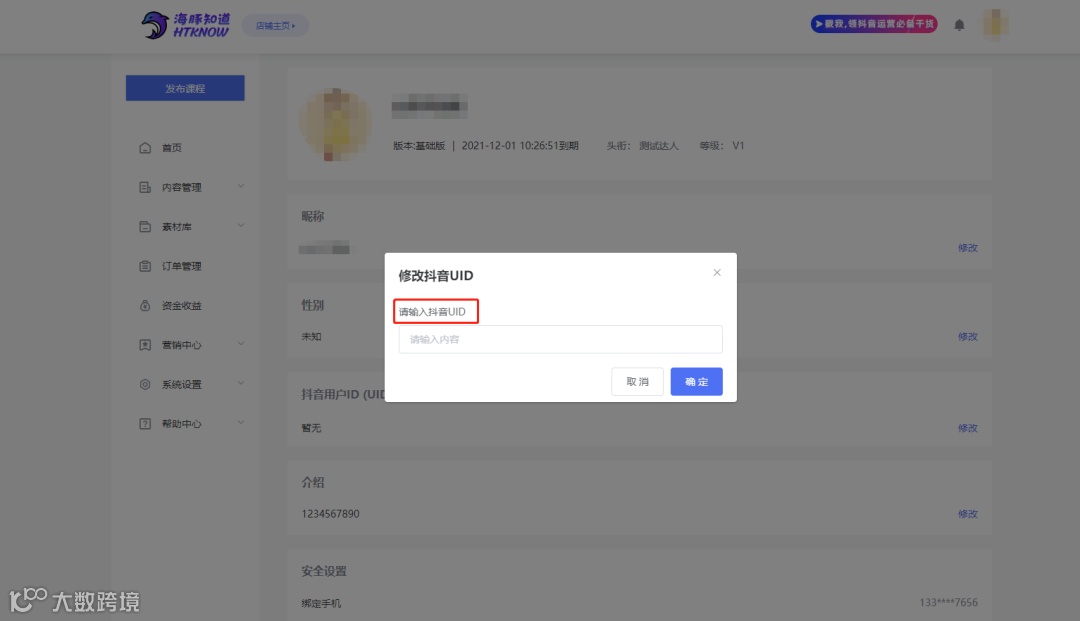Click 修改 link in the 昵称 row
Screen dimensions: 1080x621
pyautogui.click(x=967, y=248)
